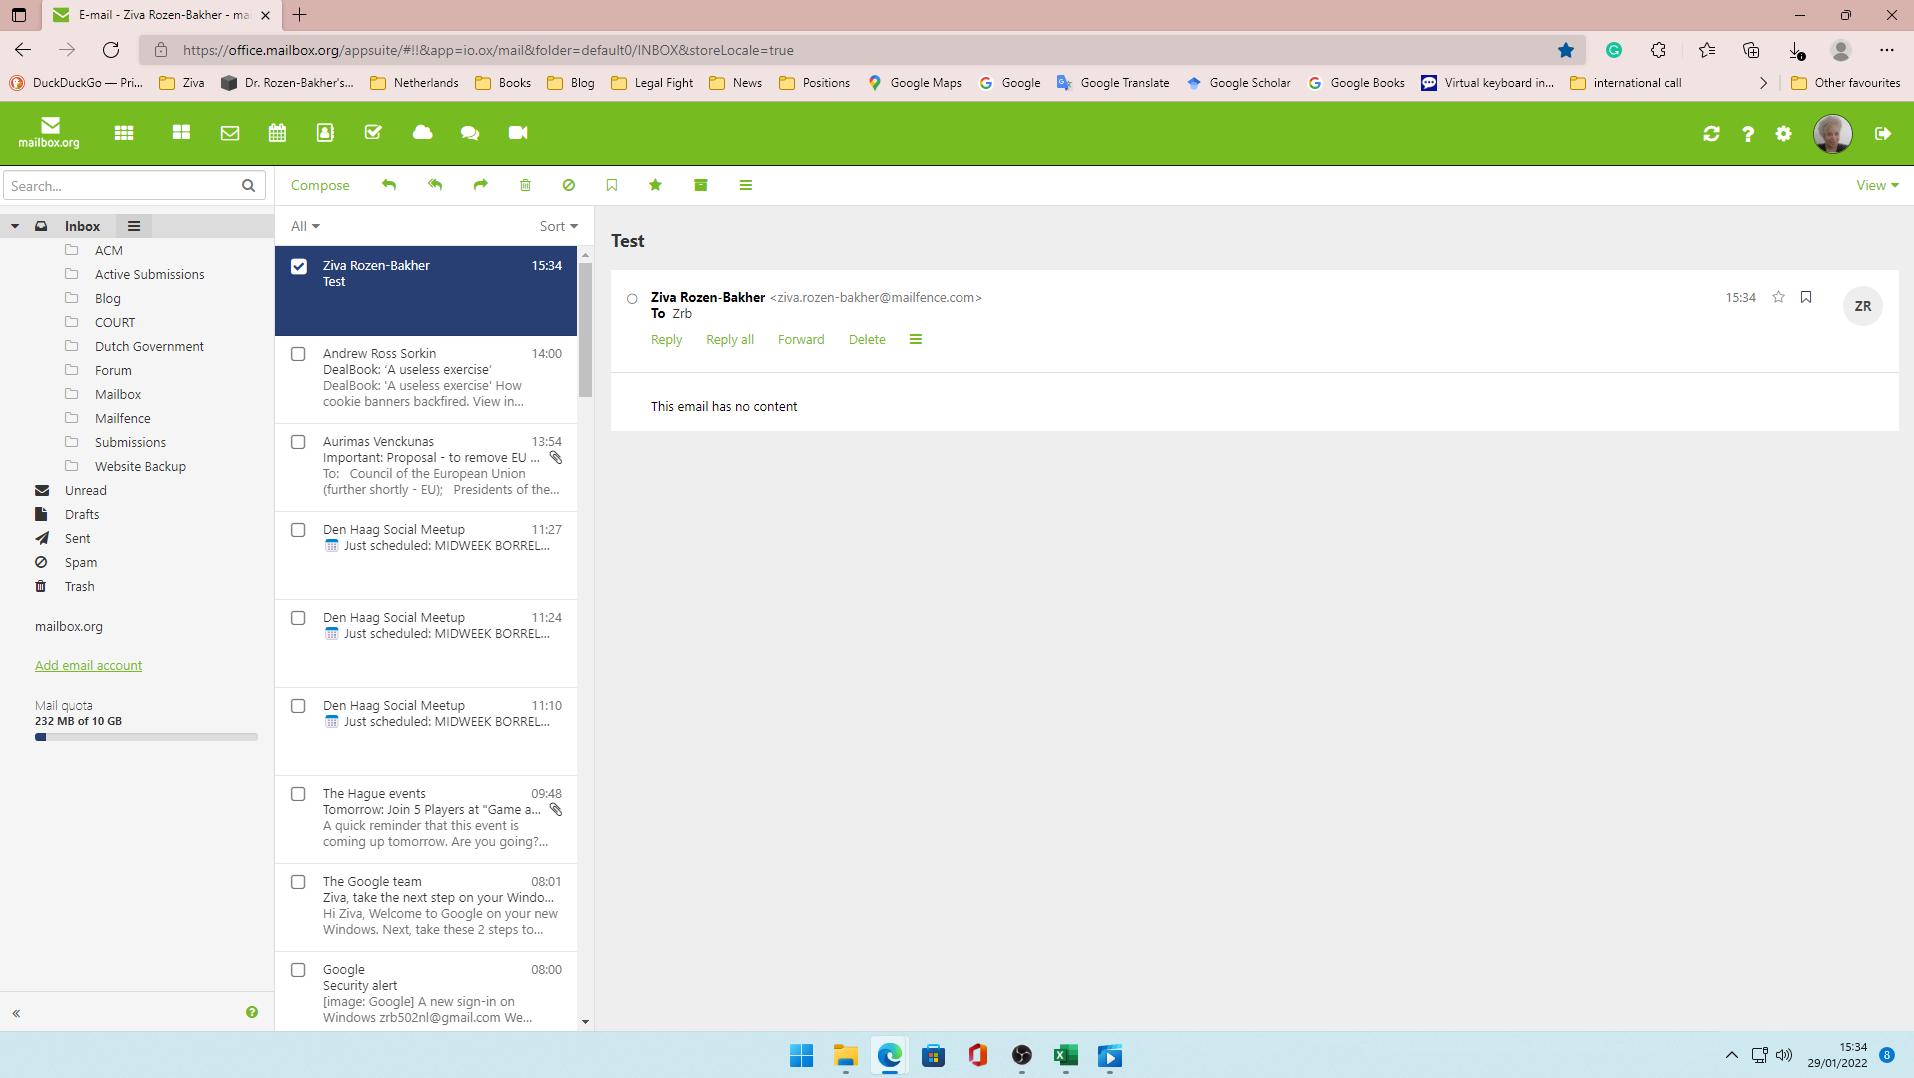Collapse the folder sidebar
Image resolution: width=1914 pixels, height=1078 pixels.
pyautogui.click(x=16, y=1013)
